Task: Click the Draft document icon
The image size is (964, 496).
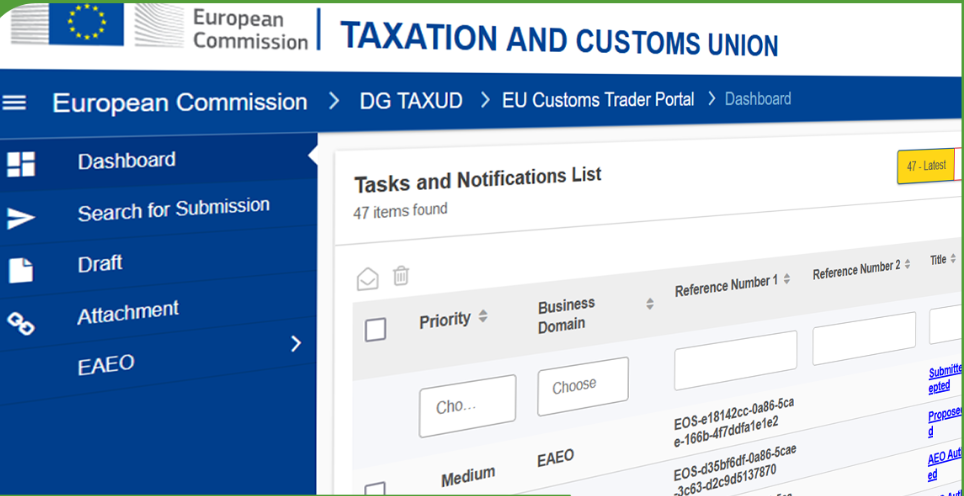Action: point(20,270)
